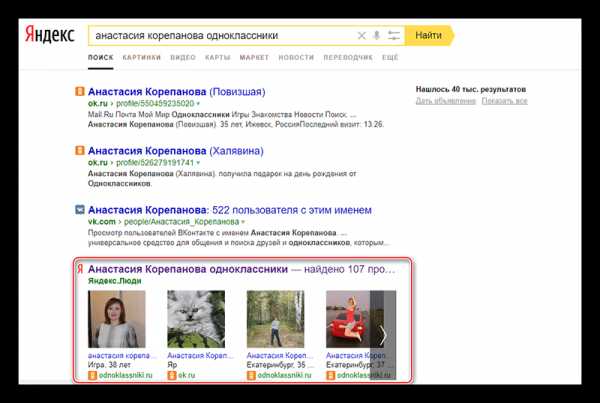Switch to the Новости tab
This screenshot has height=403, width=600.
click(x=296, y=57)
